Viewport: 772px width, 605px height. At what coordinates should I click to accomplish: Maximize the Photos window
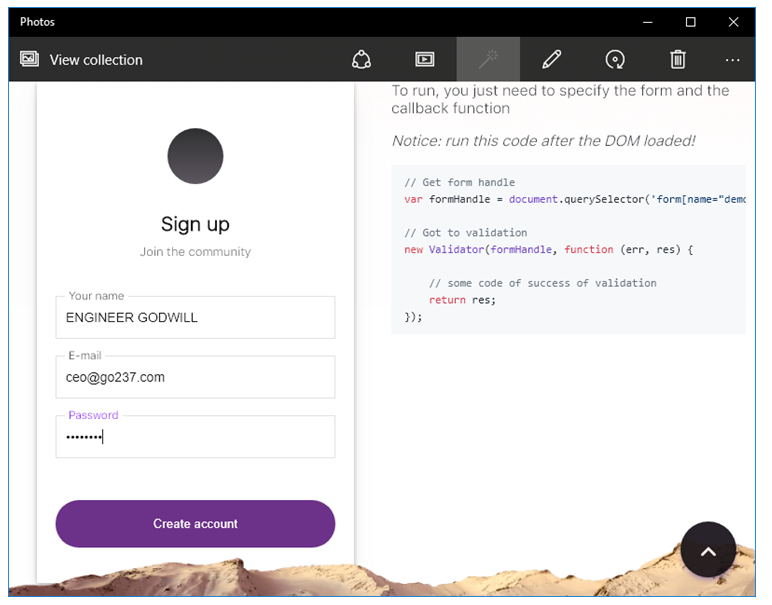(x=690, y=22)
